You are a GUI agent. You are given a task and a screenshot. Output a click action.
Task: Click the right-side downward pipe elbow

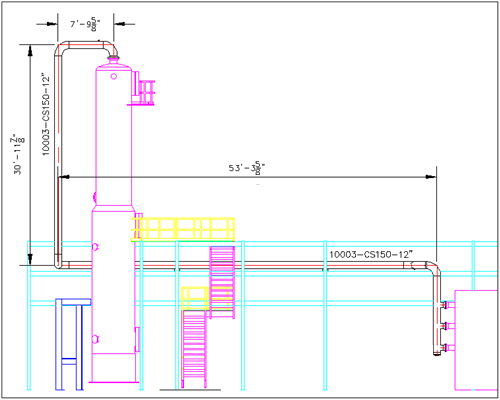coord(433,268)
